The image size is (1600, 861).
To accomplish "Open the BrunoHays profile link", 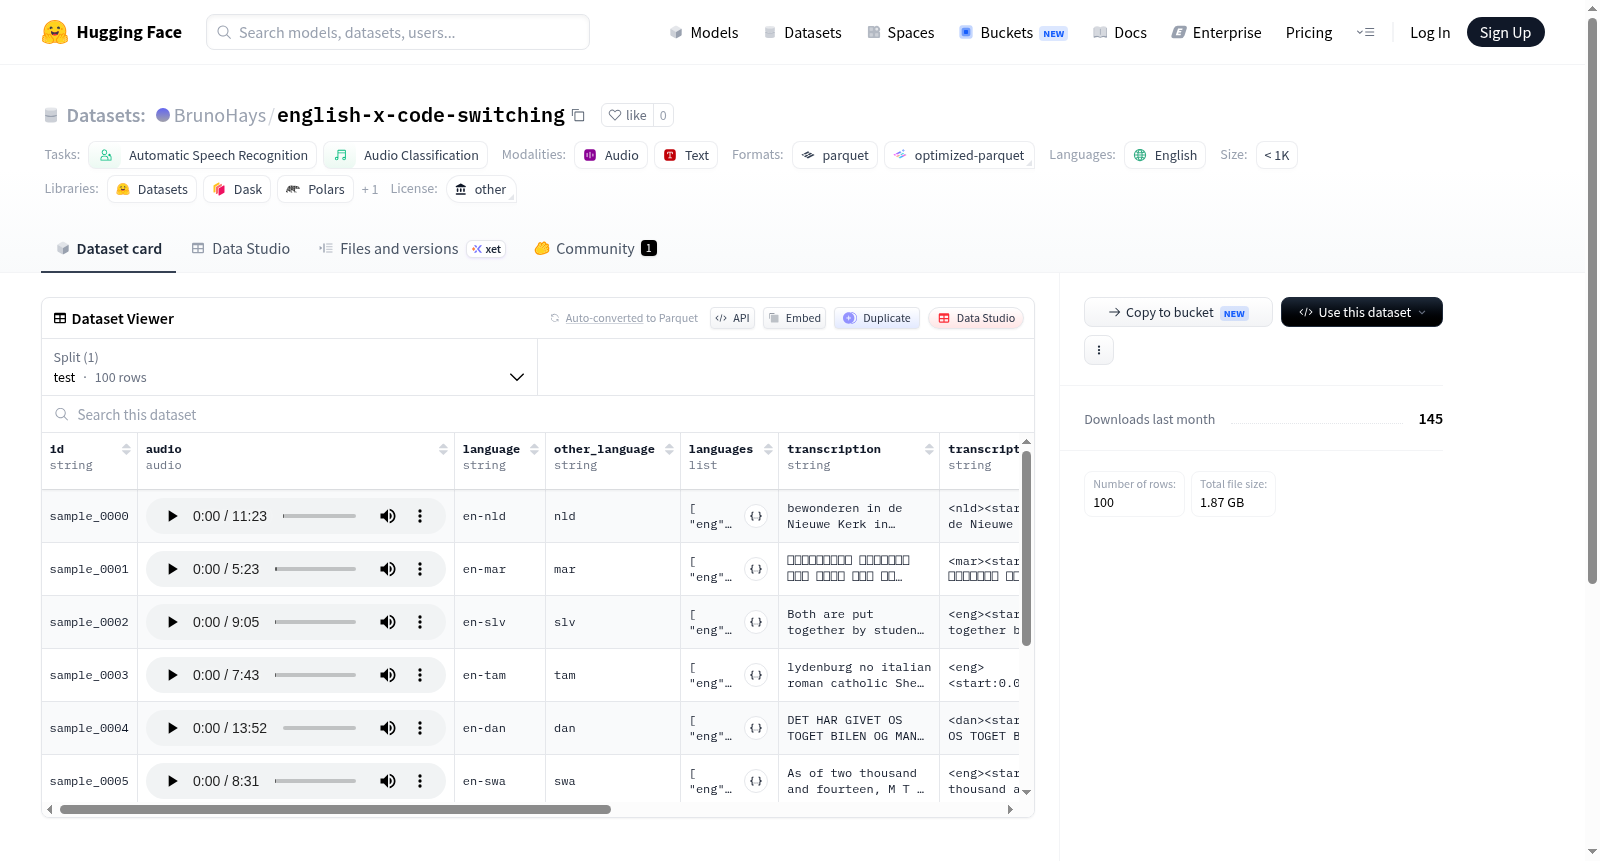I will [x=220, y=115].
